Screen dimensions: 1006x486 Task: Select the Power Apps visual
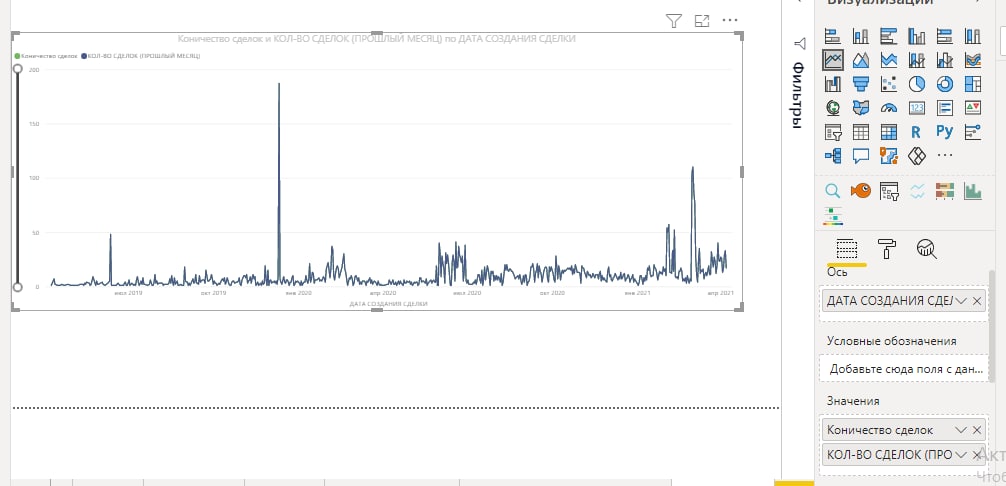(x=917, y=155)
